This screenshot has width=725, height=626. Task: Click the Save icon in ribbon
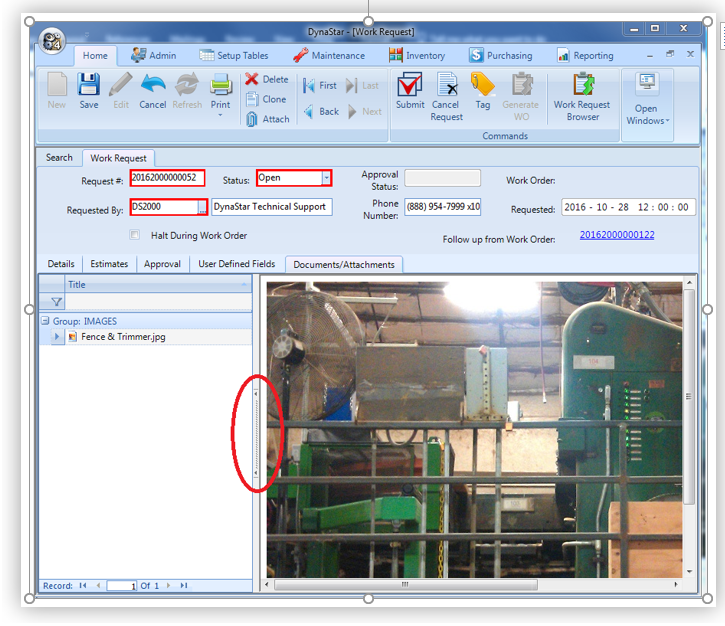[89, 86]
